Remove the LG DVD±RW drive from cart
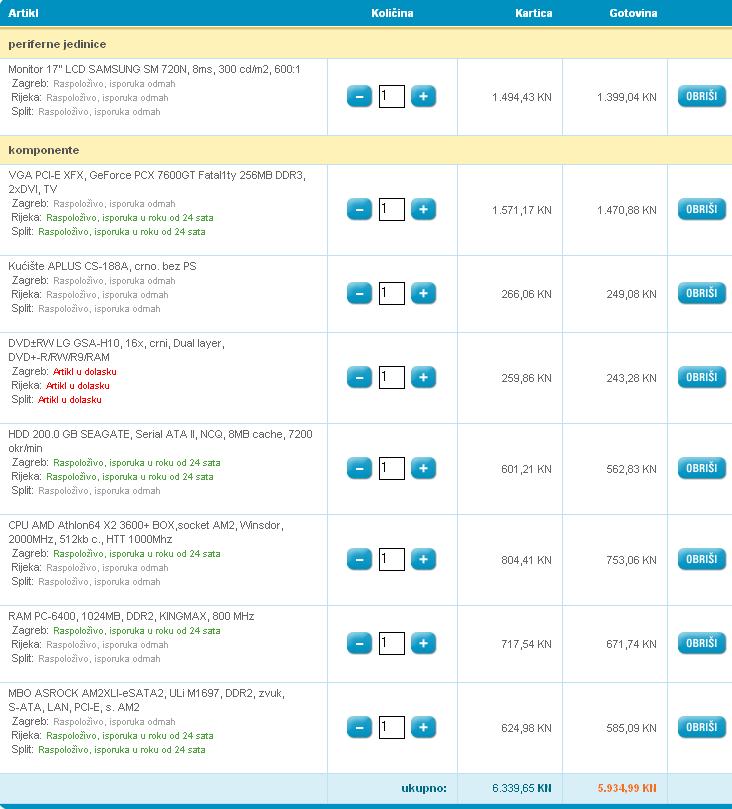The width and height of the screenshot is (732, 809). click(701, 378)
